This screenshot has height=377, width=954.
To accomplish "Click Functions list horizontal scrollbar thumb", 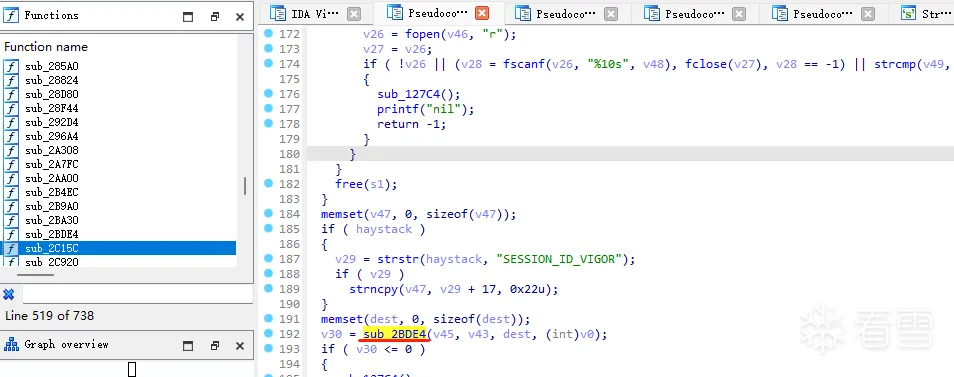I will pyautogui.click(x=35, y=275).
